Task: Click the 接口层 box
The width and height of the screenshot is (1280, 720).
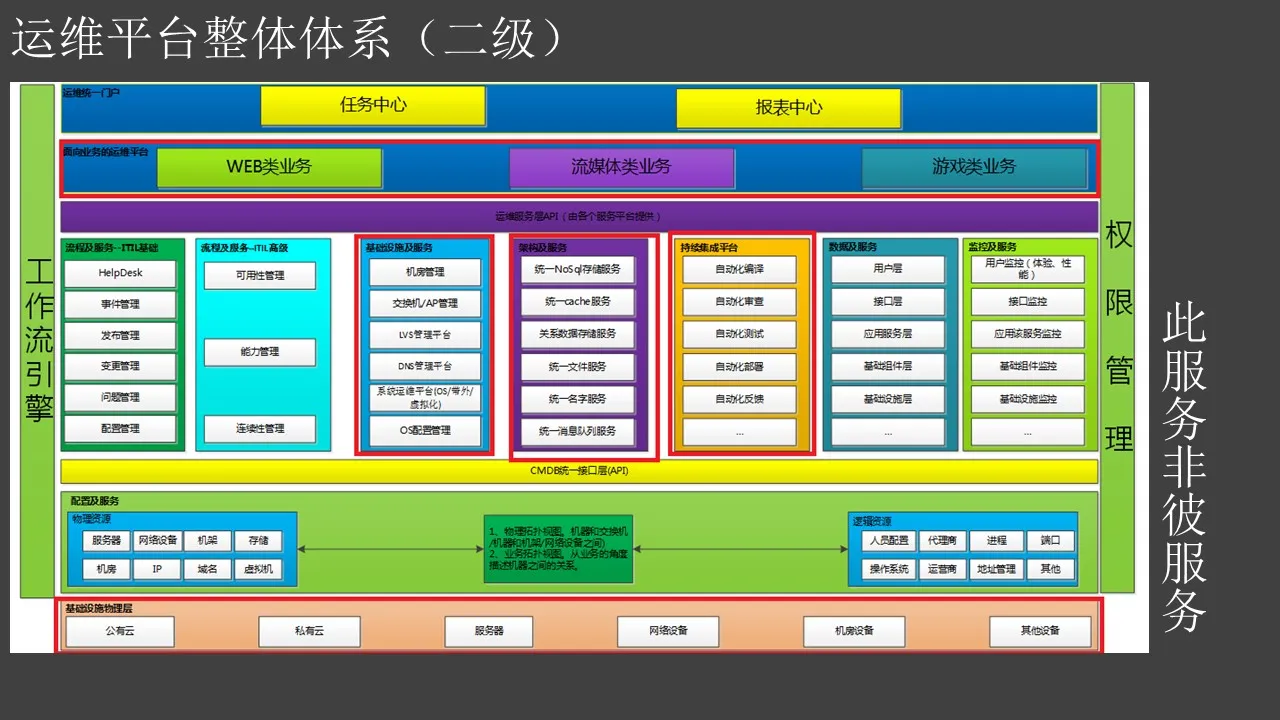Action: (x=888, y=301)
